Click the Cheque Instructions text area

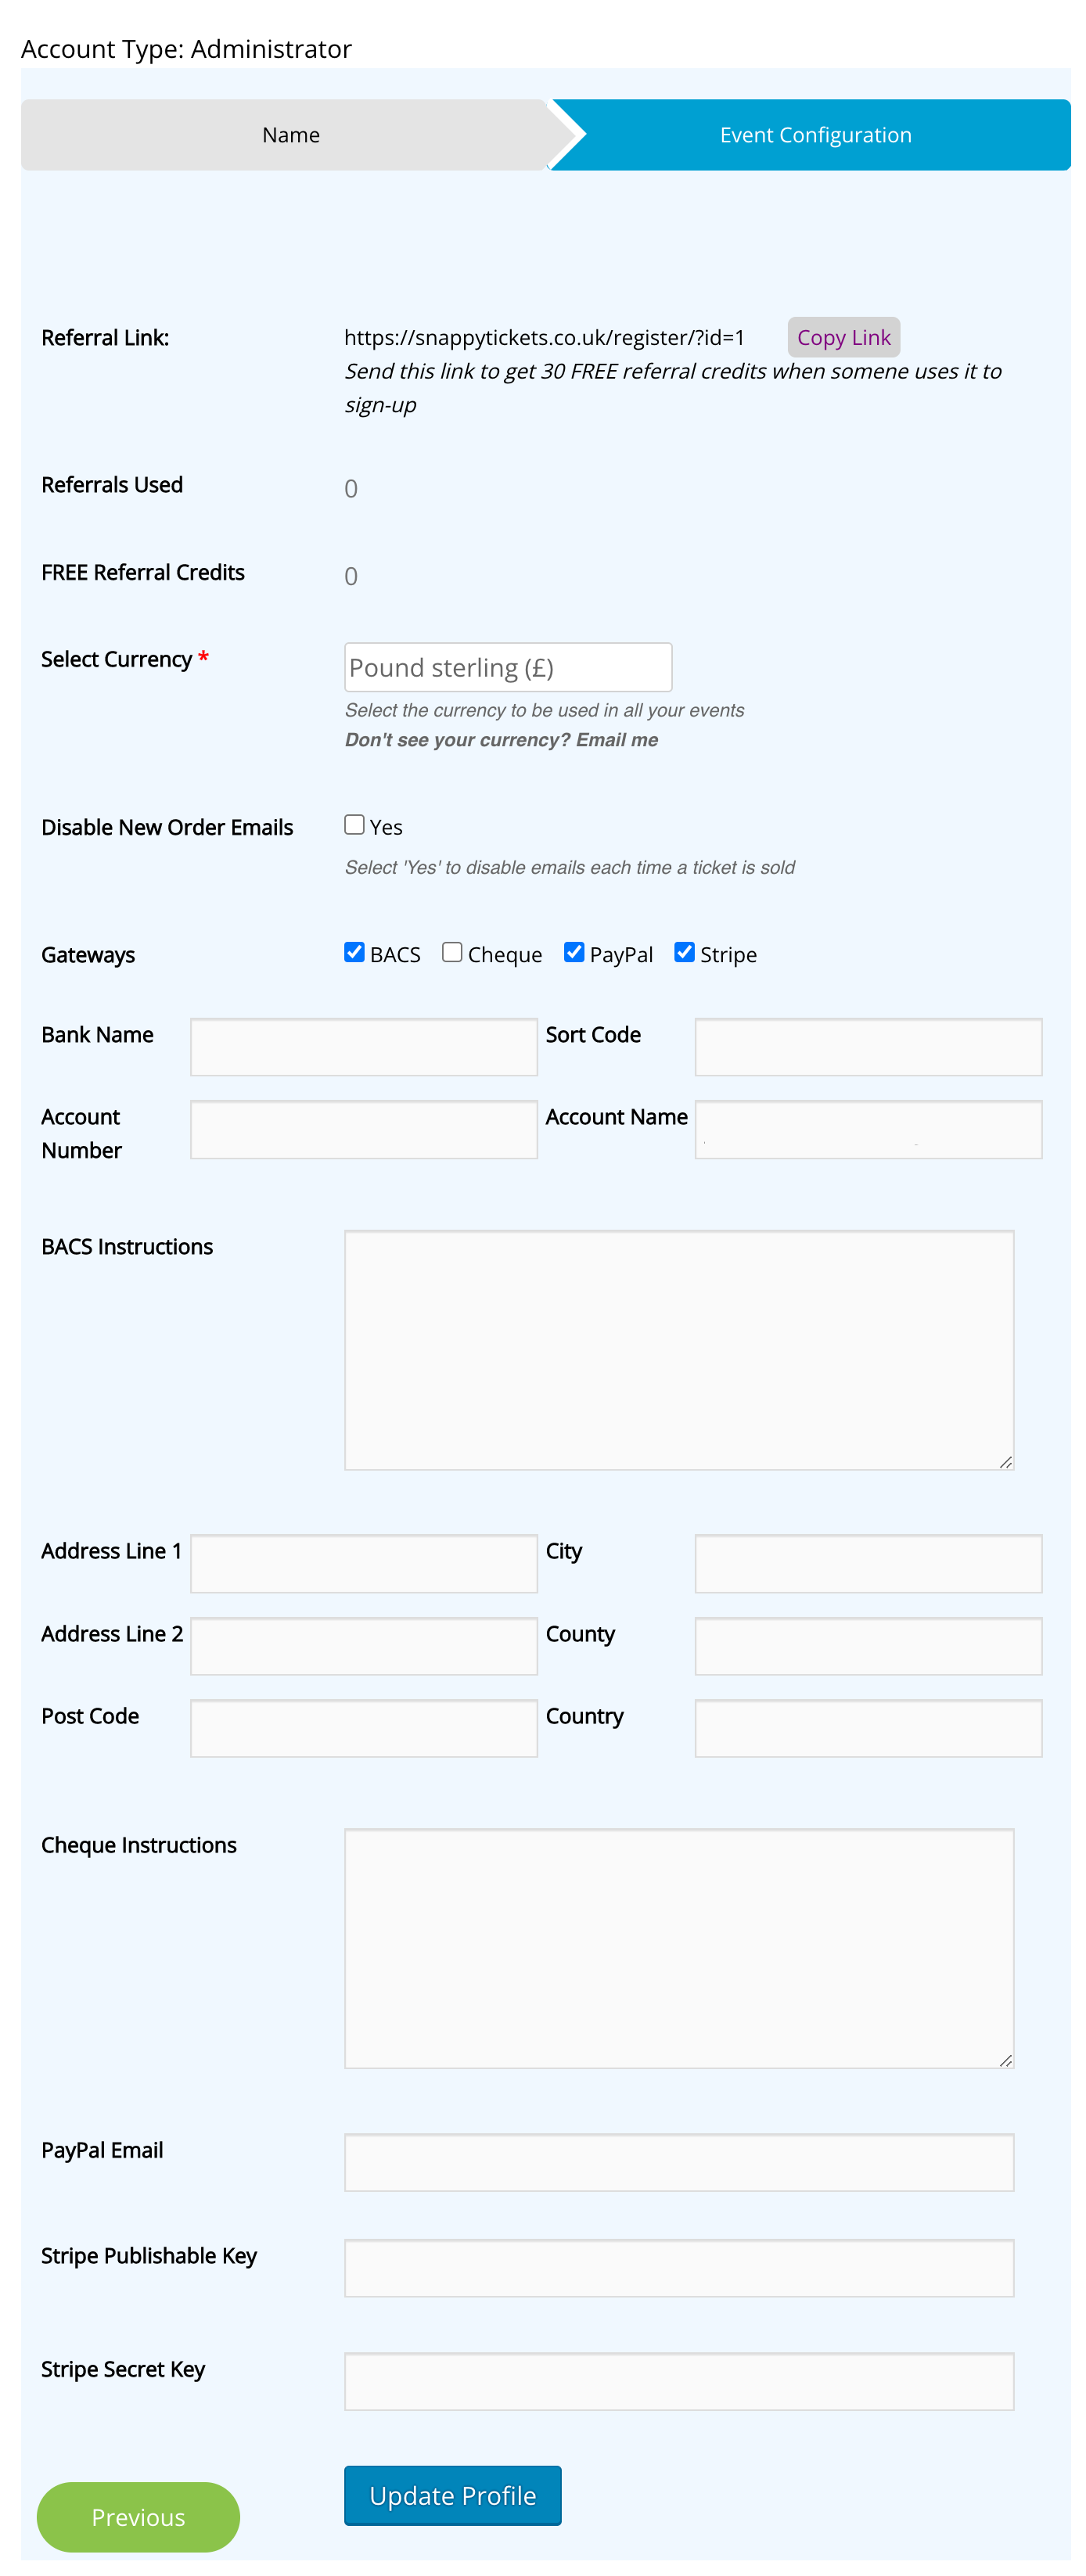click(x=678, y=1948)
